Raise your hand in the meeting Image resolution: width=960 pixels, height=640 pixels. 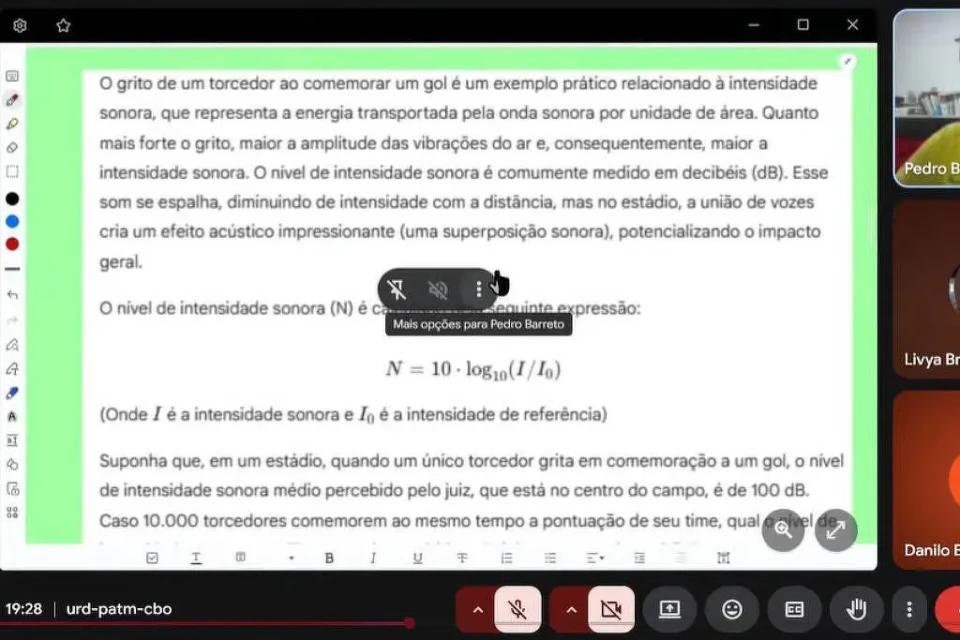click(856, 609)
